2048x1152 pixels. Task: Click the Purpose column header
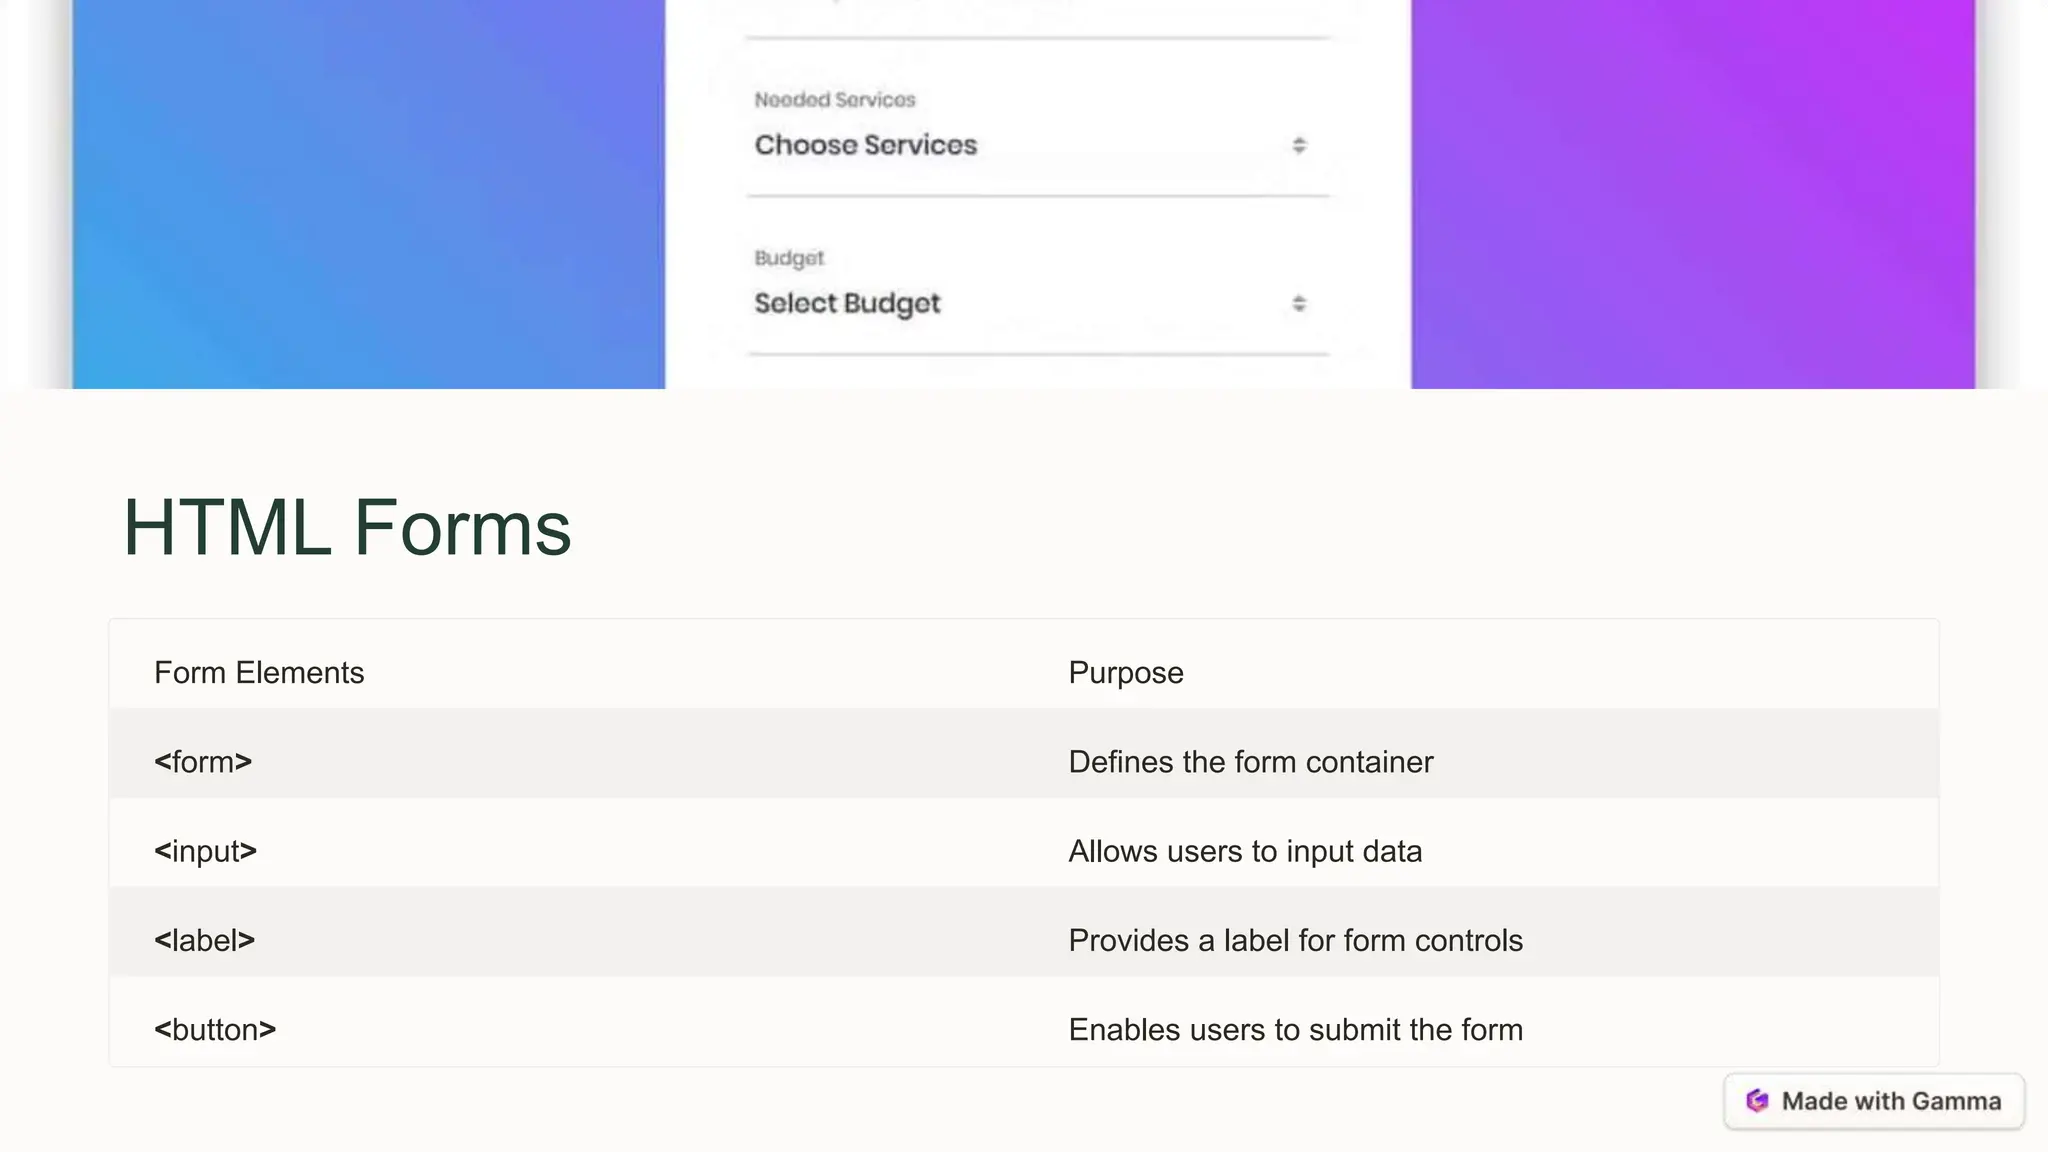tap(1126, 673)
